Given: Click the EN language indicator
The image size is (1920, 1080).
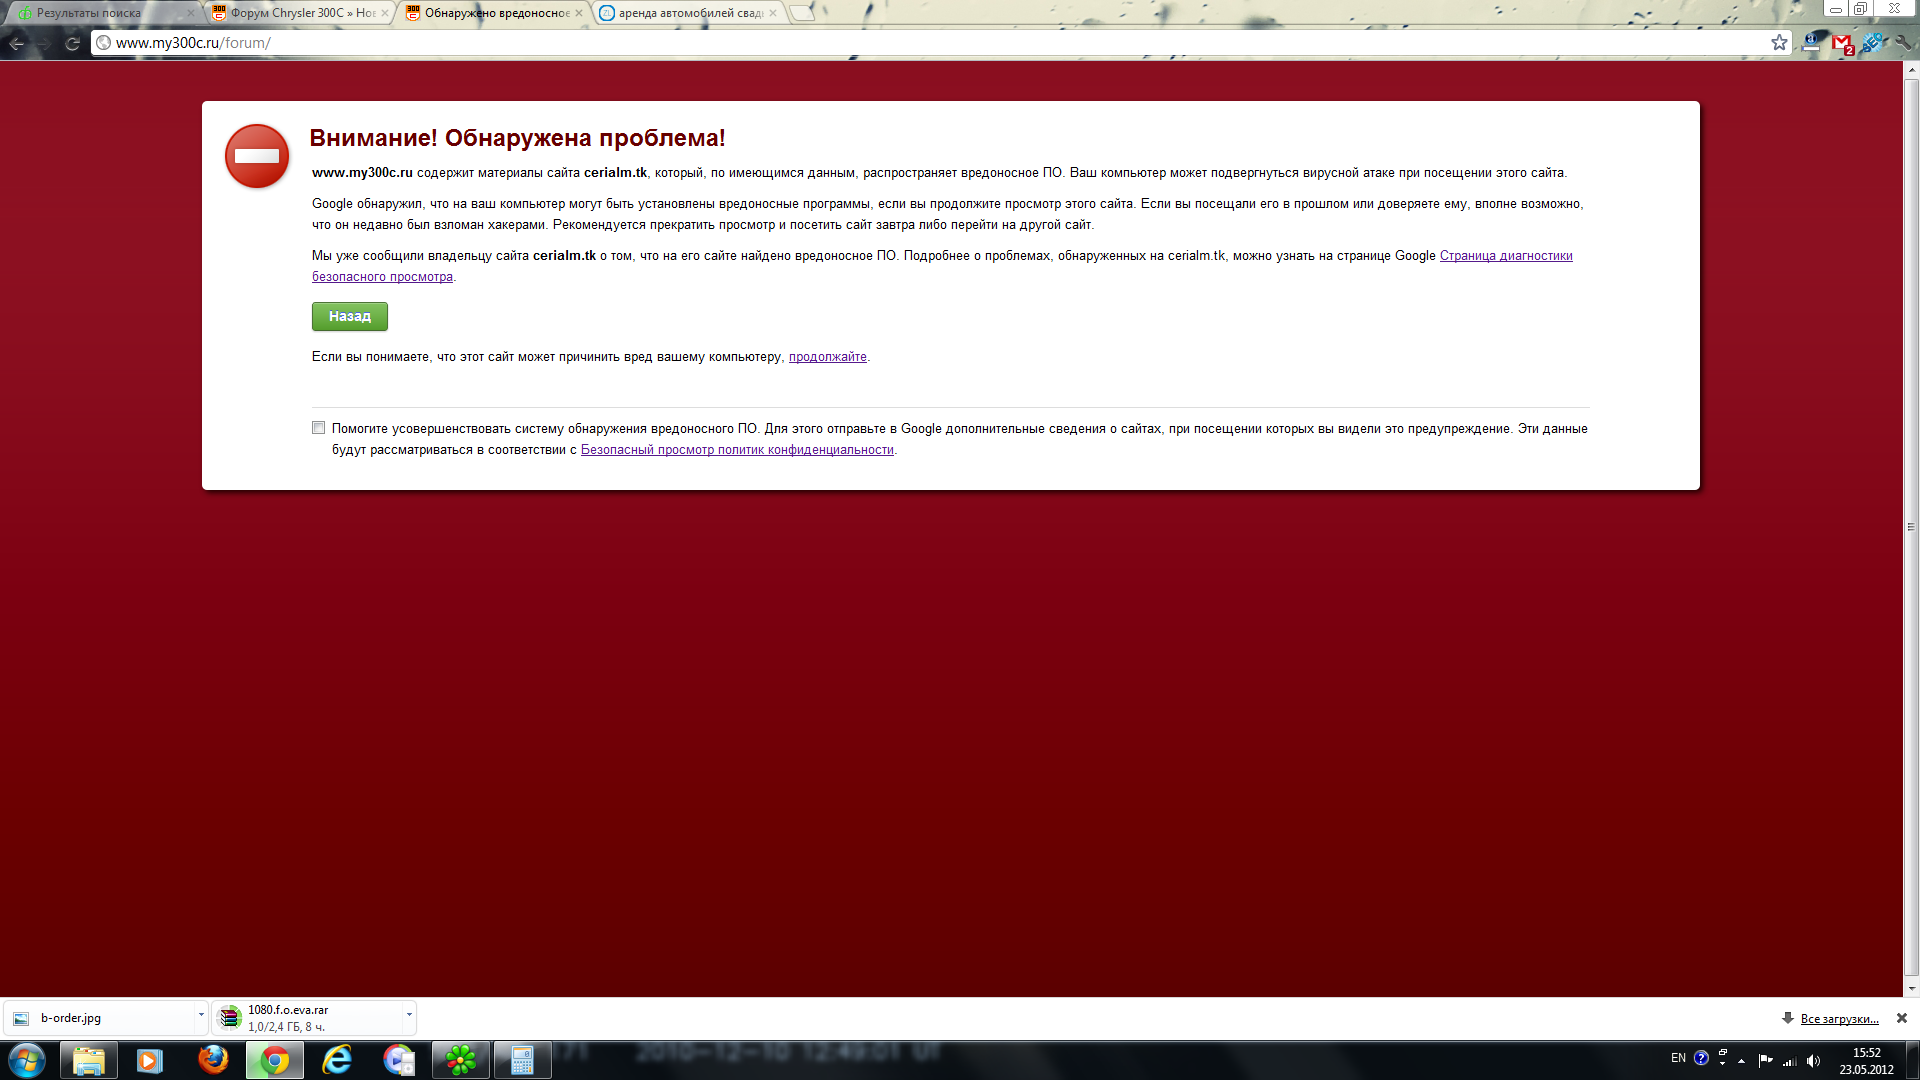Looking at the screenshot, I should pyautogui.click(x=1678, y=1058).
